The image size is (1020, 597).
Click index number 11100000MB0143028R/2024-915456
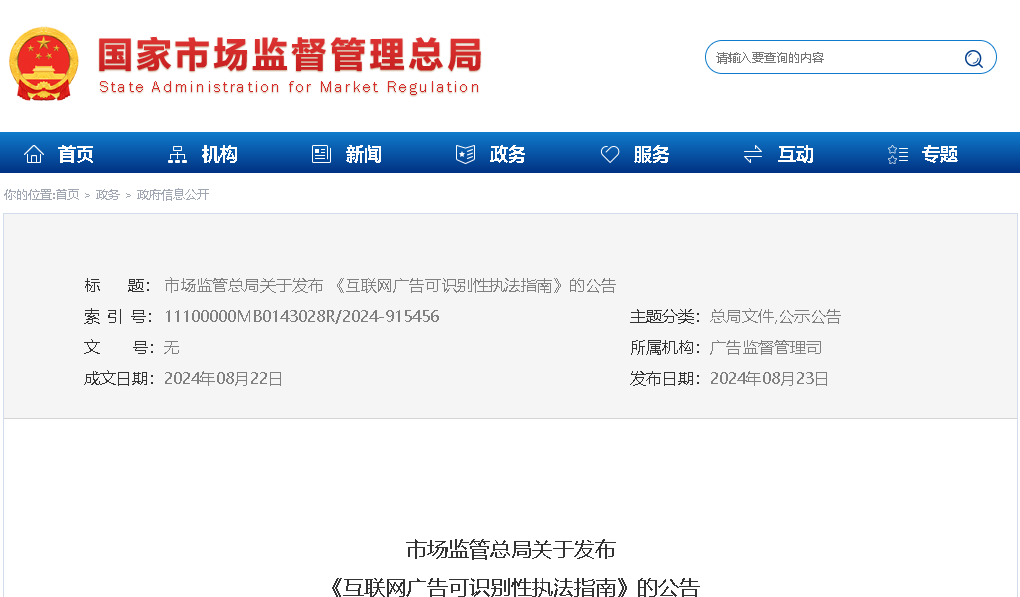pyautogui.click(x=302, y=317)
